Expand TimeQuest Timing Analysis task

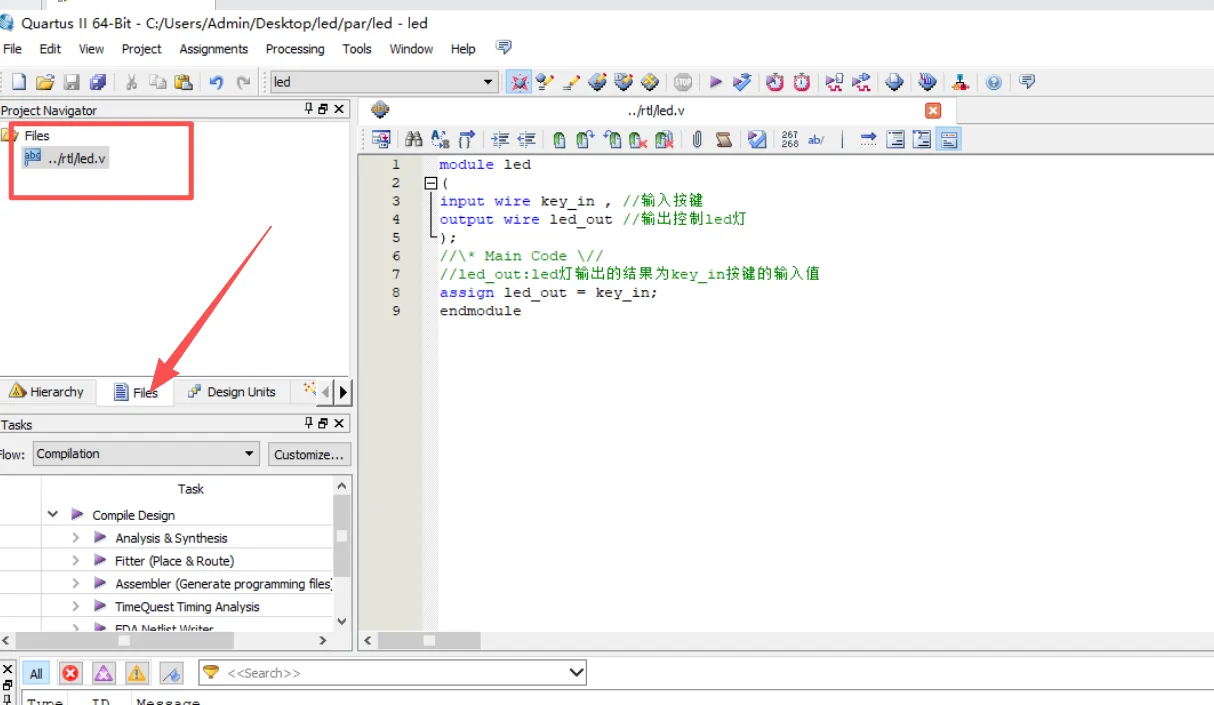point(76,607)
